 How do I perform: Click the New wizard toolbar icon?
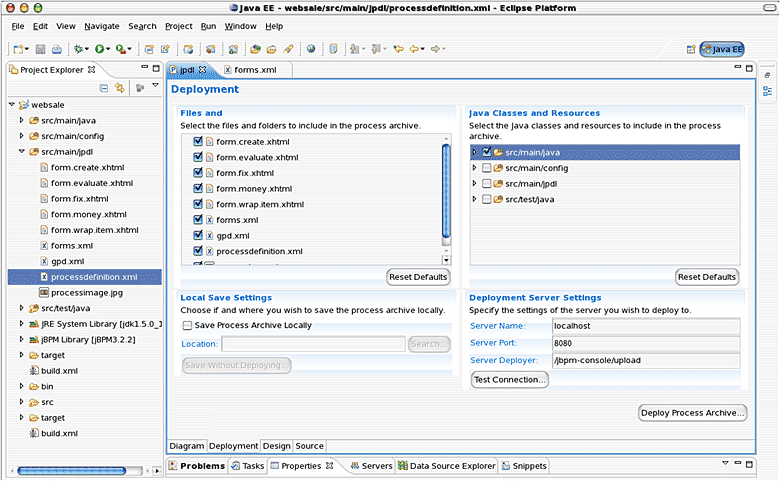click(x=18, y=49)
